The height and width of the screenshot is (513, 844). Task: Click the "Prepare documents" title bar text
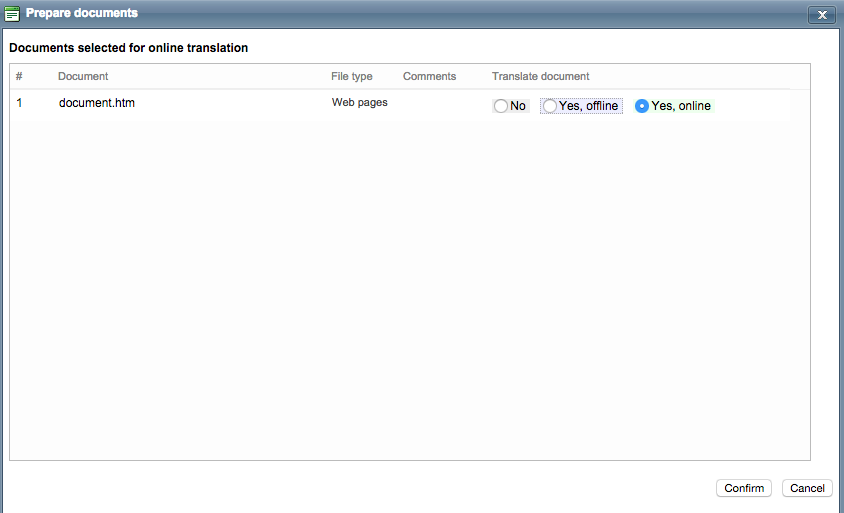pyautogui.click(x=82, y=13)
